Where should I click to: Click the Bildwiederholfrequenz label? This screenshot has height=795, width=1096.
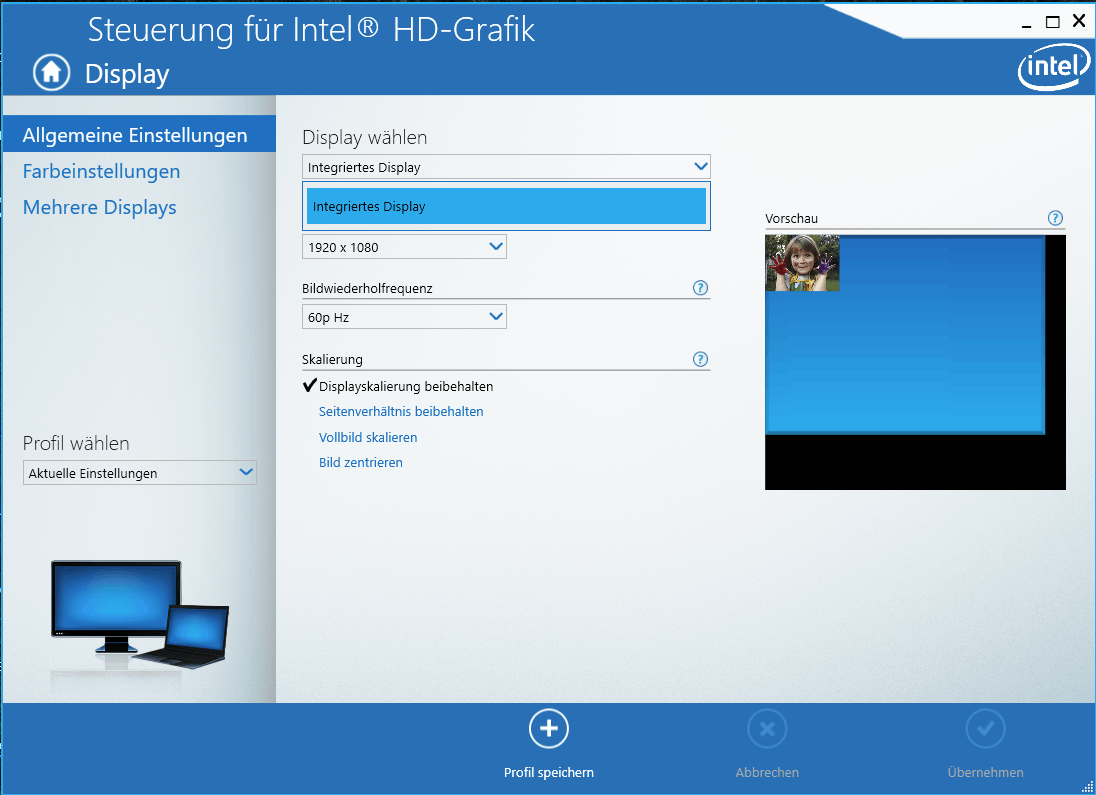click(x=367, y=288)
